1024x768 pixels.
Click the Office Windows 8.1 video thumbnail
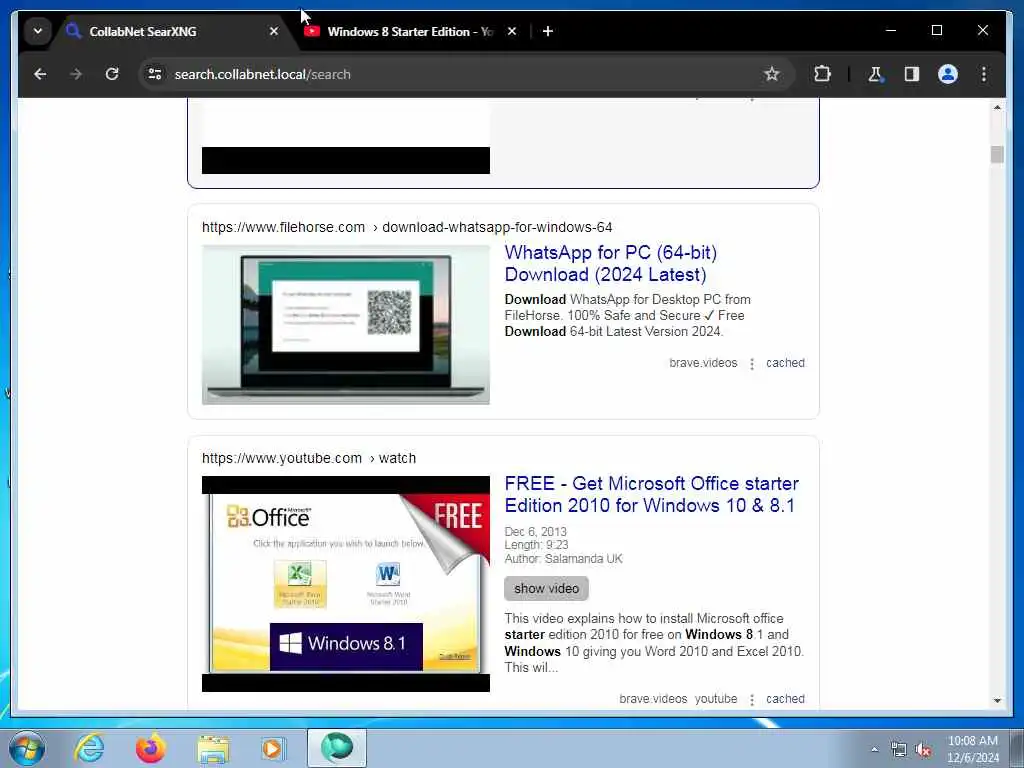345,584
